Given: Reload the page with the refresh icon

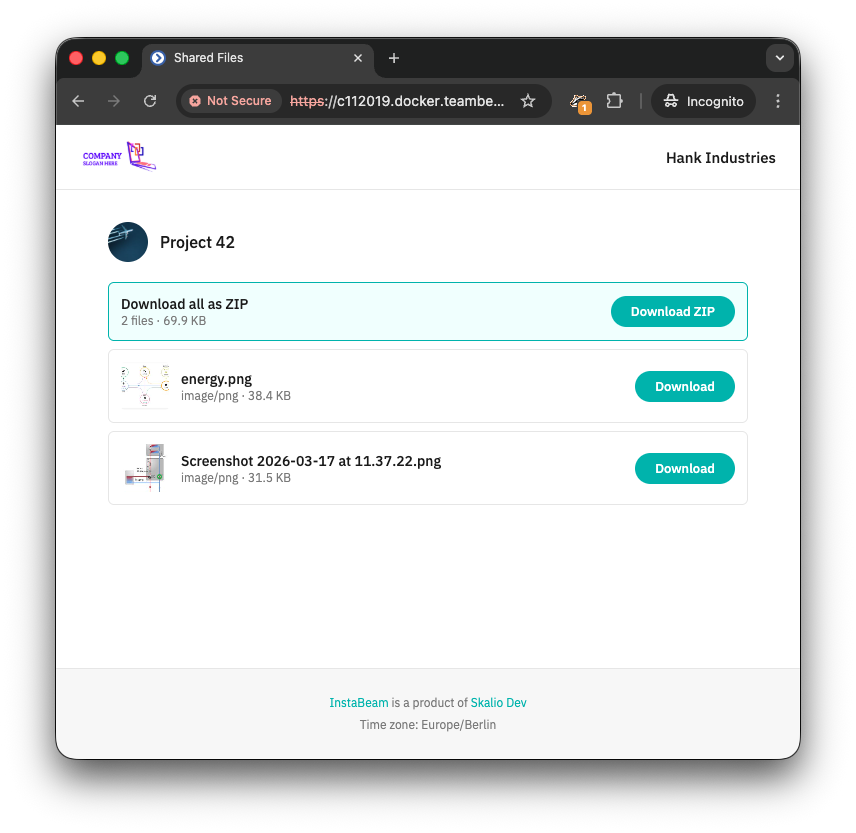Looking at the screenshot, I should (x=150, y=101).
